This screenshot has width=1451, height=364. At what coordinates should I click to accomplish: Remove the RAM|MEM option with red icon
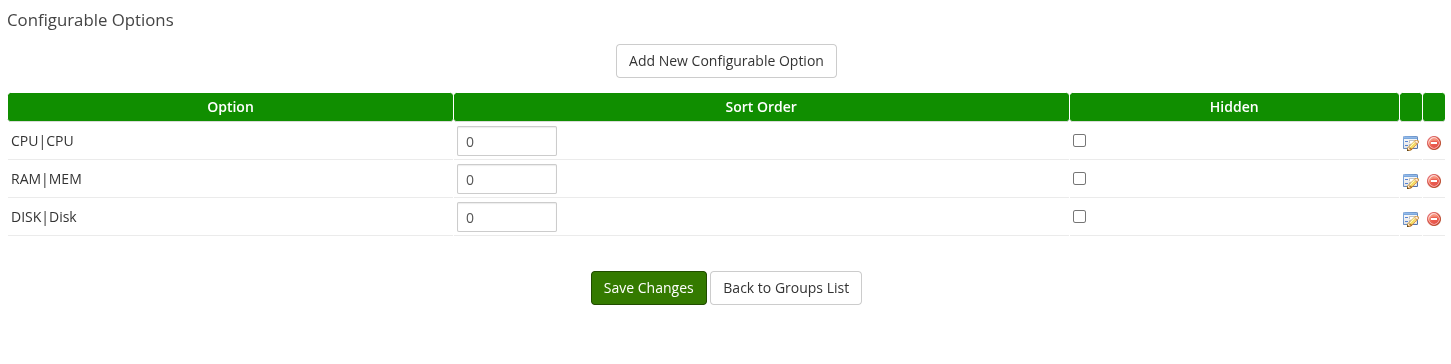(x=1433, y=181)
